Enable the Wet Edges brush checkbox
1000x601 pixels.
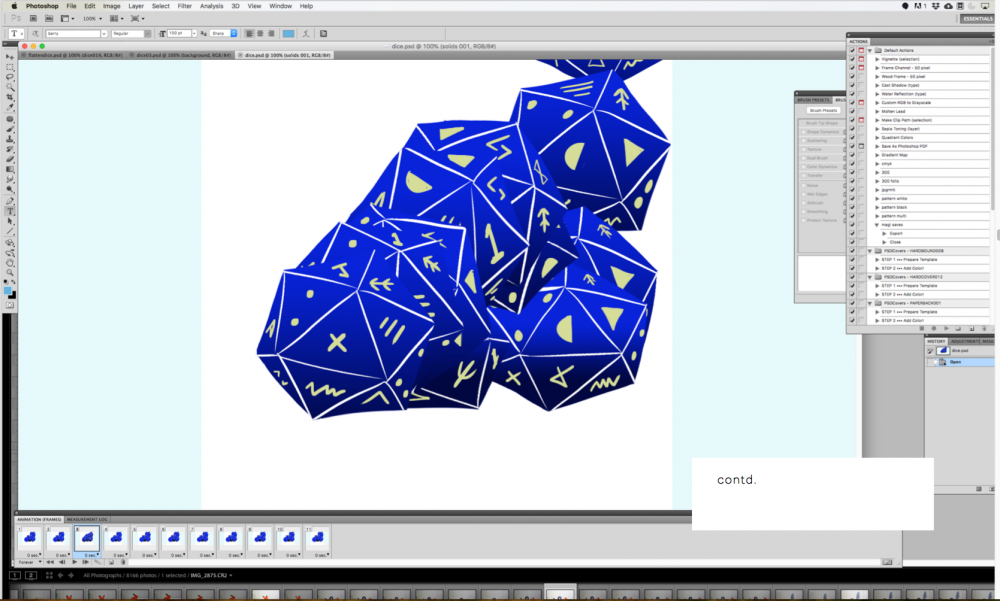[x=803, y=194]
